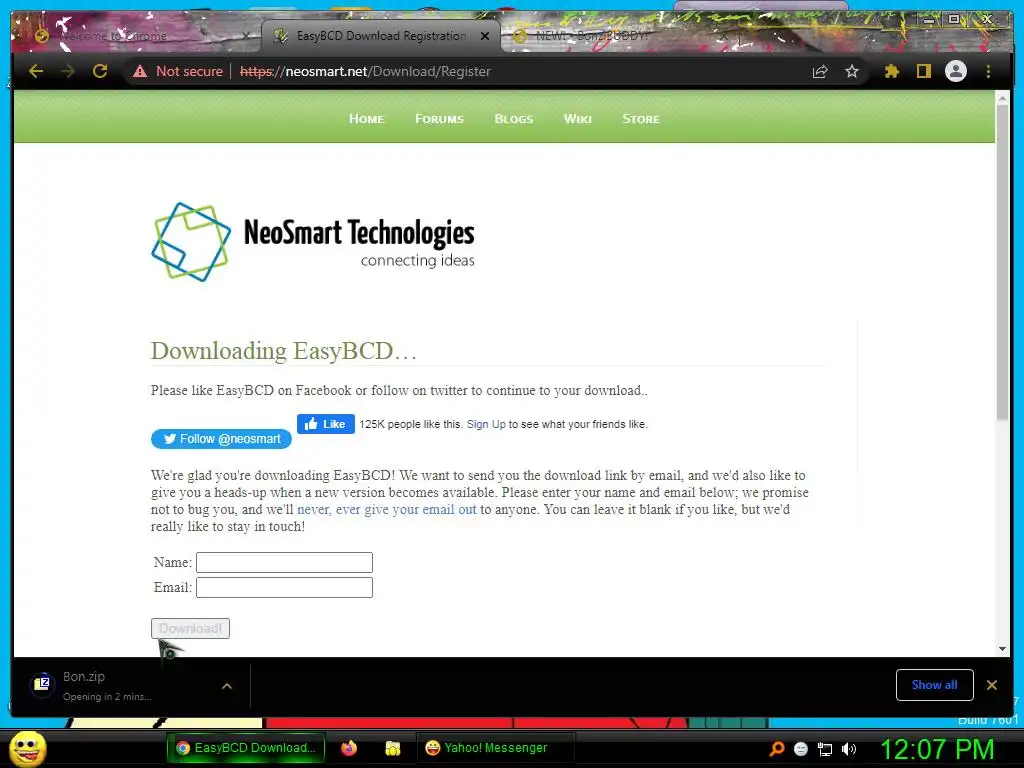The width and height of the screenshot is (1024, 768).
Task: Open the smiley Start button
Action: [x=27, y=748]
